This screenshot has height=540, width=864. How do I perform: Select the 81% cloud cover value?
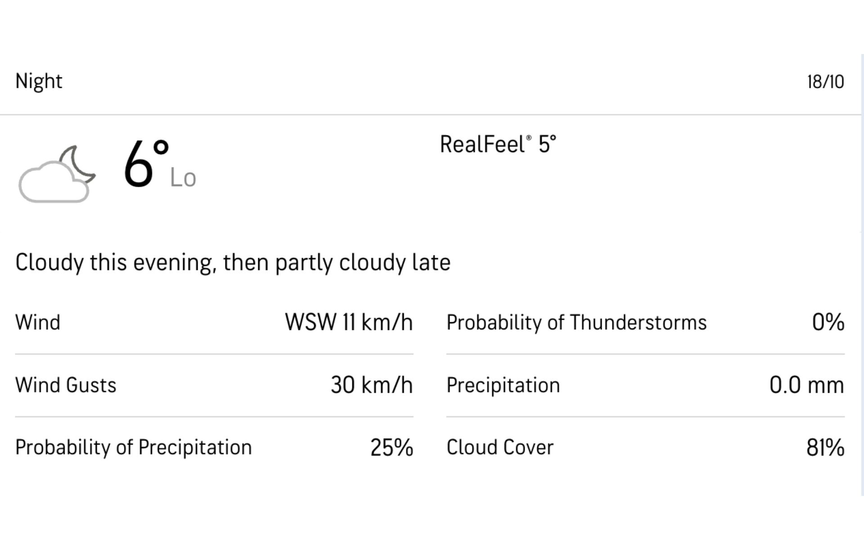pyautogui.click(x=825, y=447)
